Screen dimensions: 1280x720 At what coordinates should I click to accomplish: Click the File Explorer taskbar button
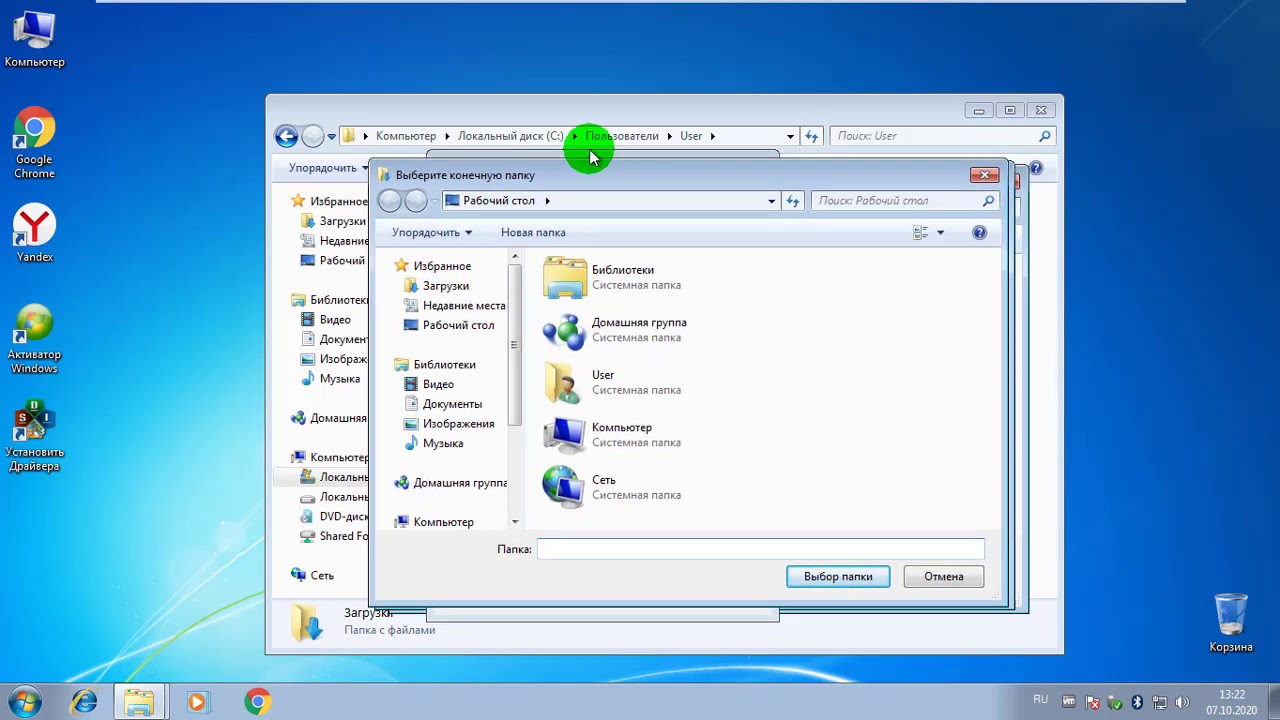click(139, 702)
